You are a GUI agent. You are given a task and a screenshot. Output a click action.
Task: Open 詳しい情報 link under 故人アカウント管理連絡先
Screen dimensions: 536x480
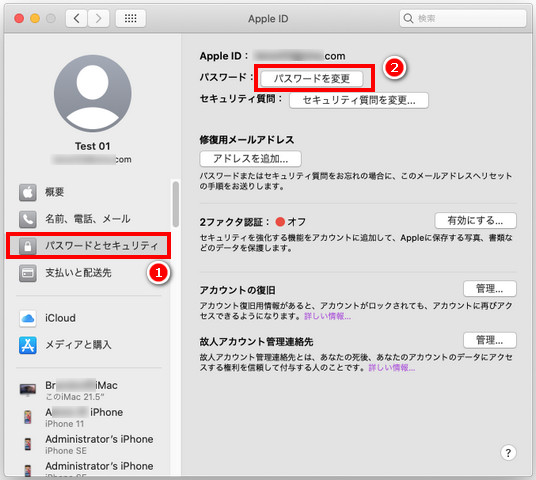tap(392, 368)
